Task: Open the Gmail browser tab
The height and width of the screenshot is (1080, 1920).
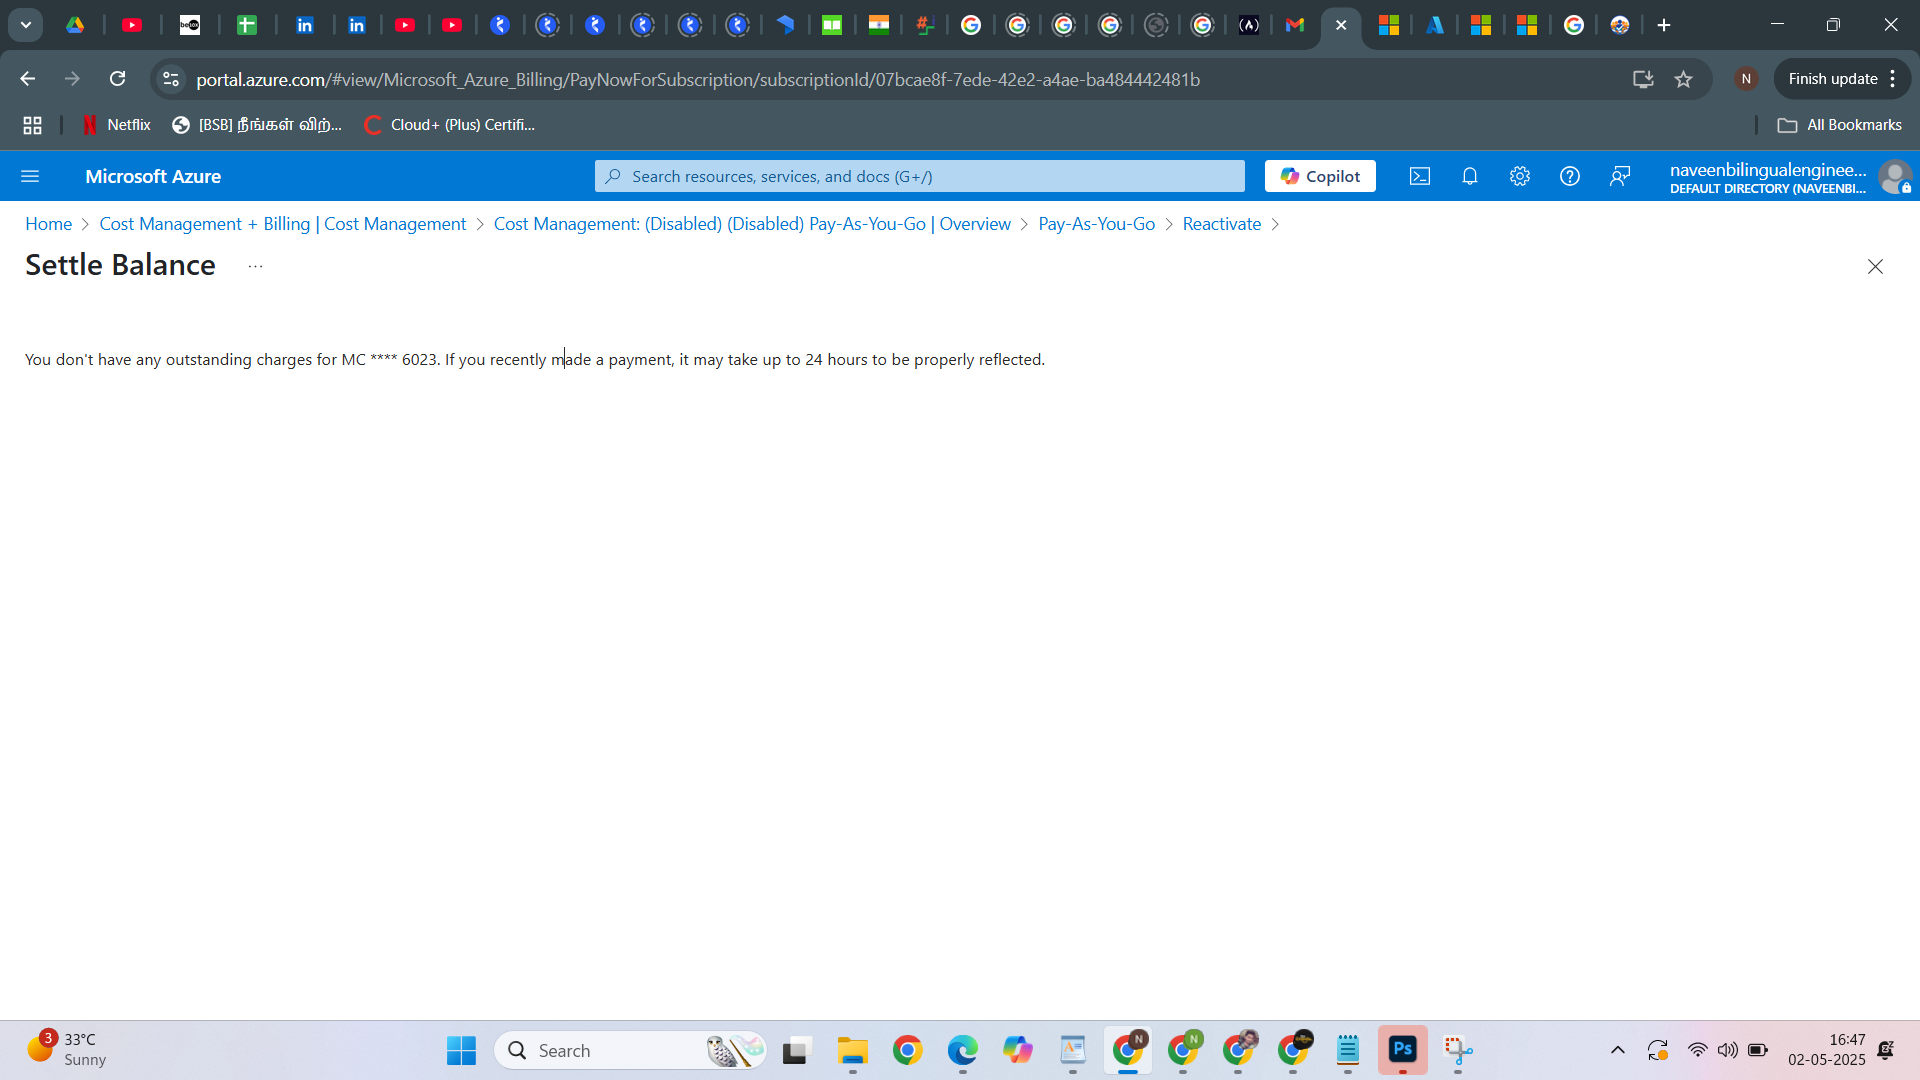Action: (1294, 25)
